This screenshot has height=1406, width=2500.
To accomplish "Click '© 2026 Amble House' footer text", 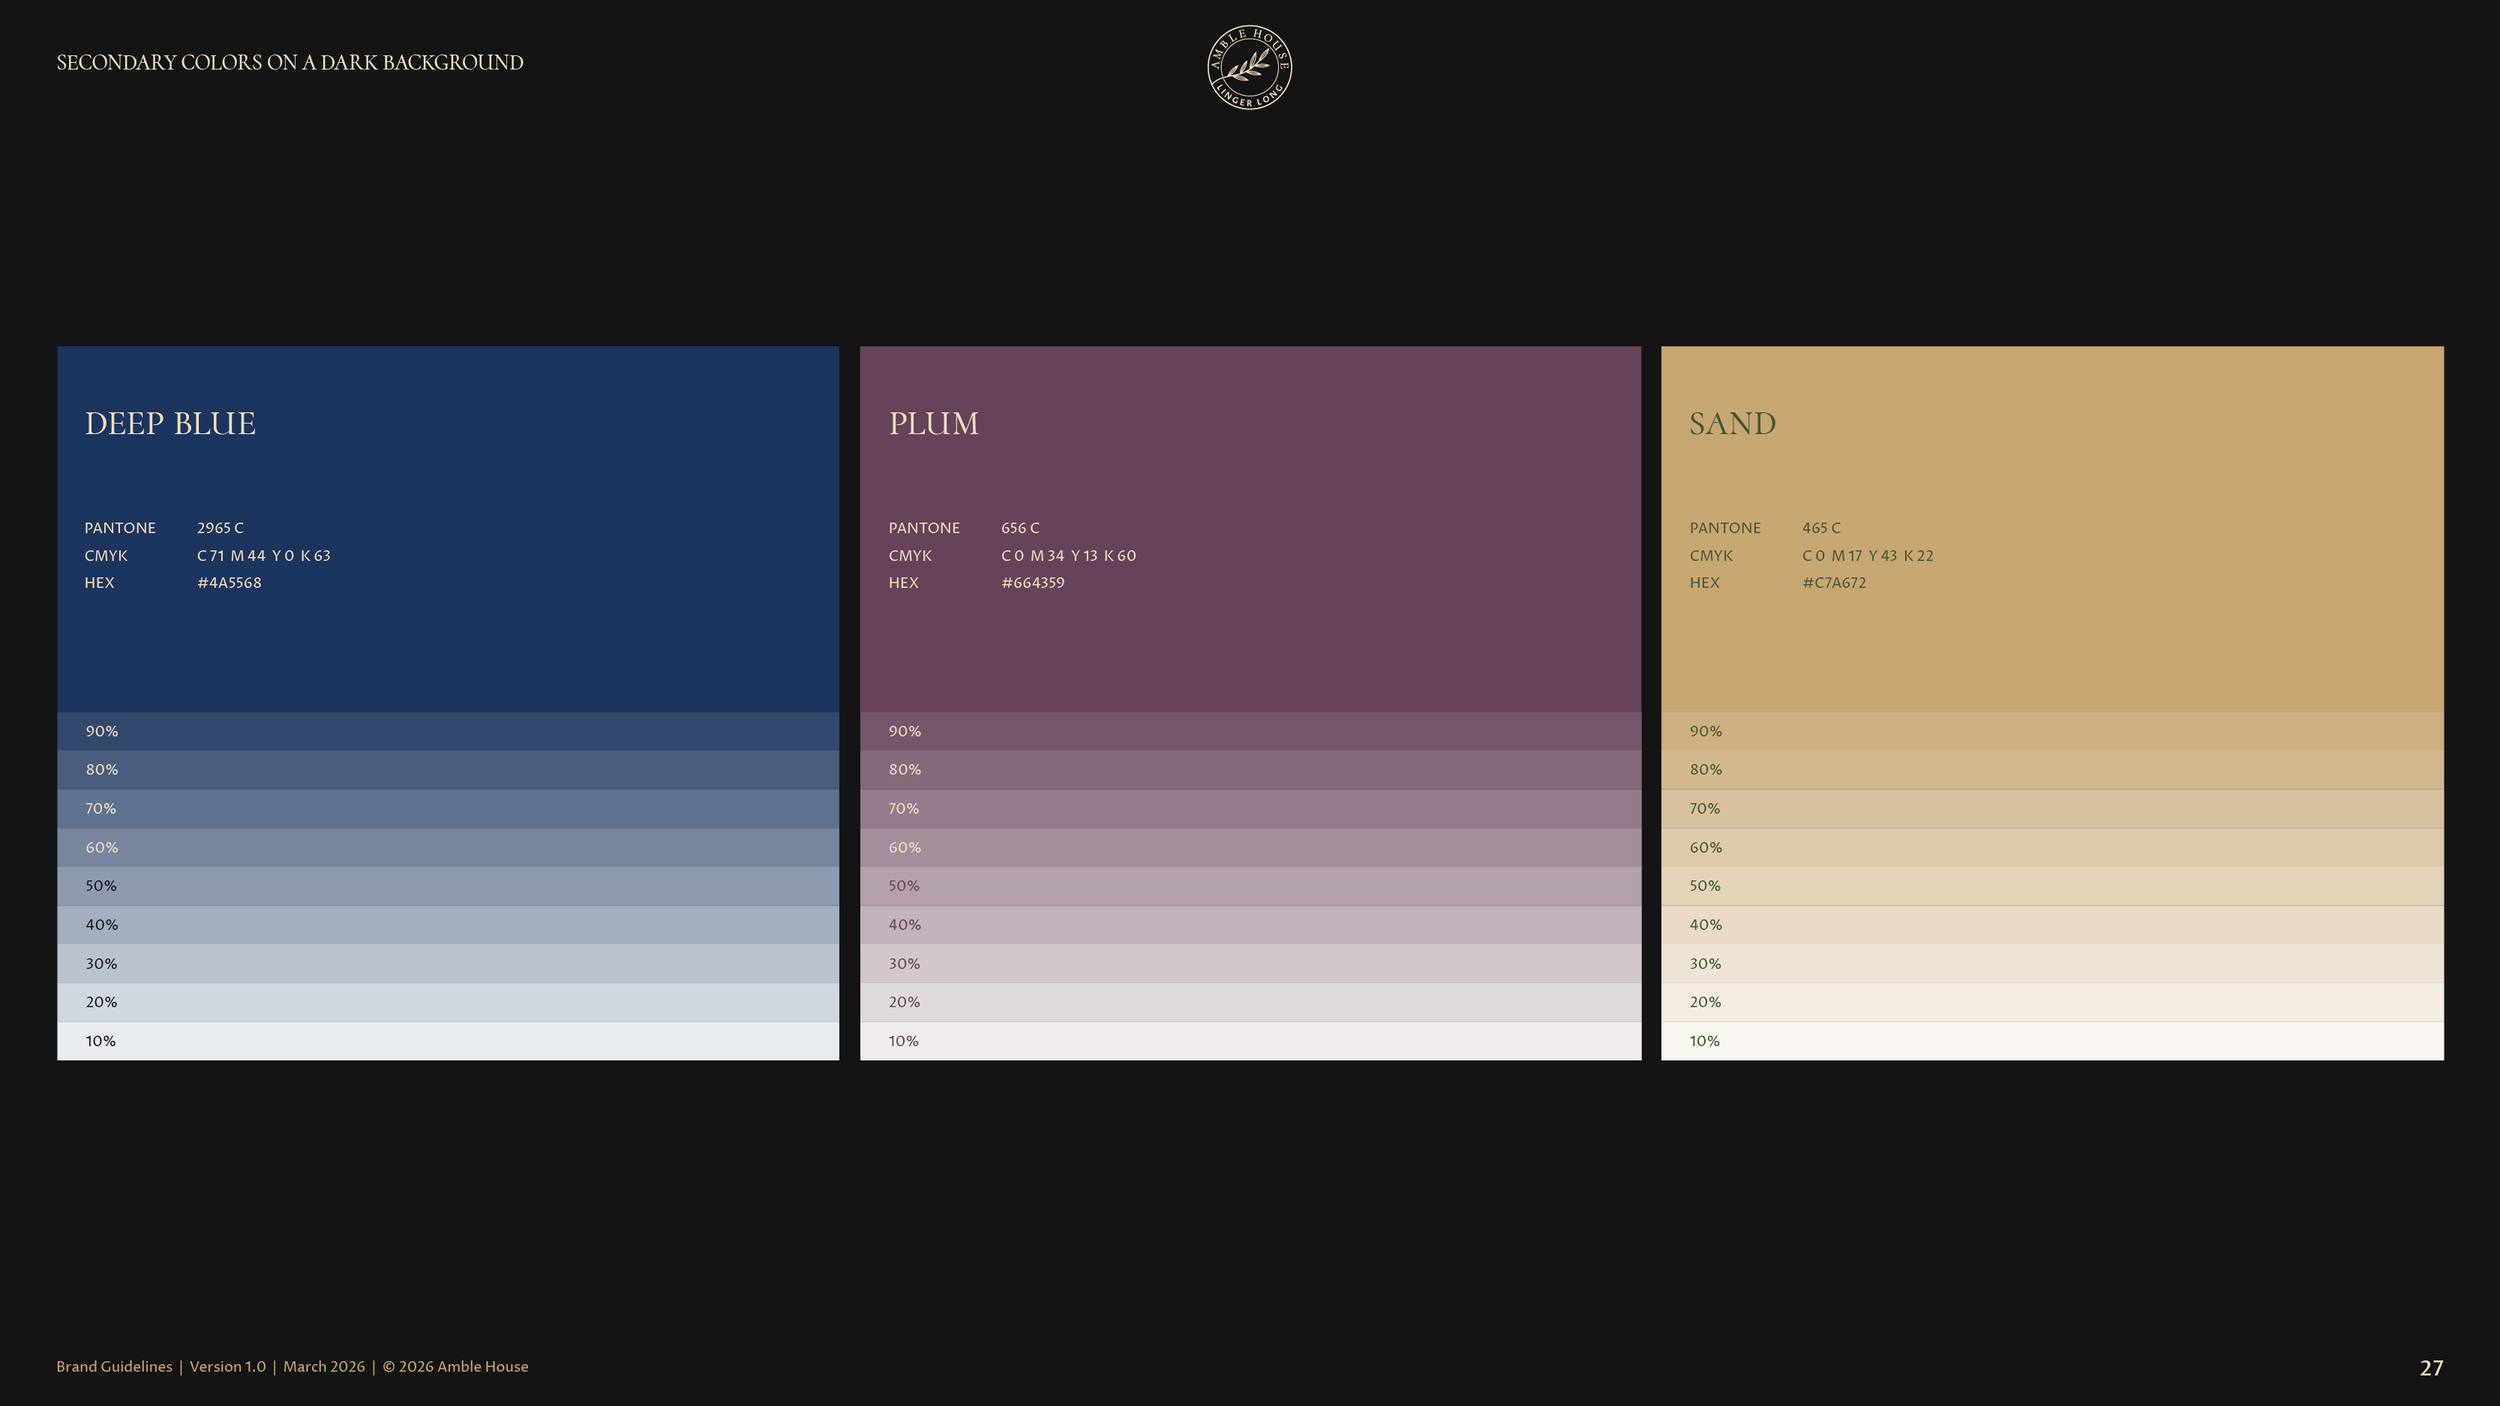I will pyautogui.click(x=455, y=1367).
